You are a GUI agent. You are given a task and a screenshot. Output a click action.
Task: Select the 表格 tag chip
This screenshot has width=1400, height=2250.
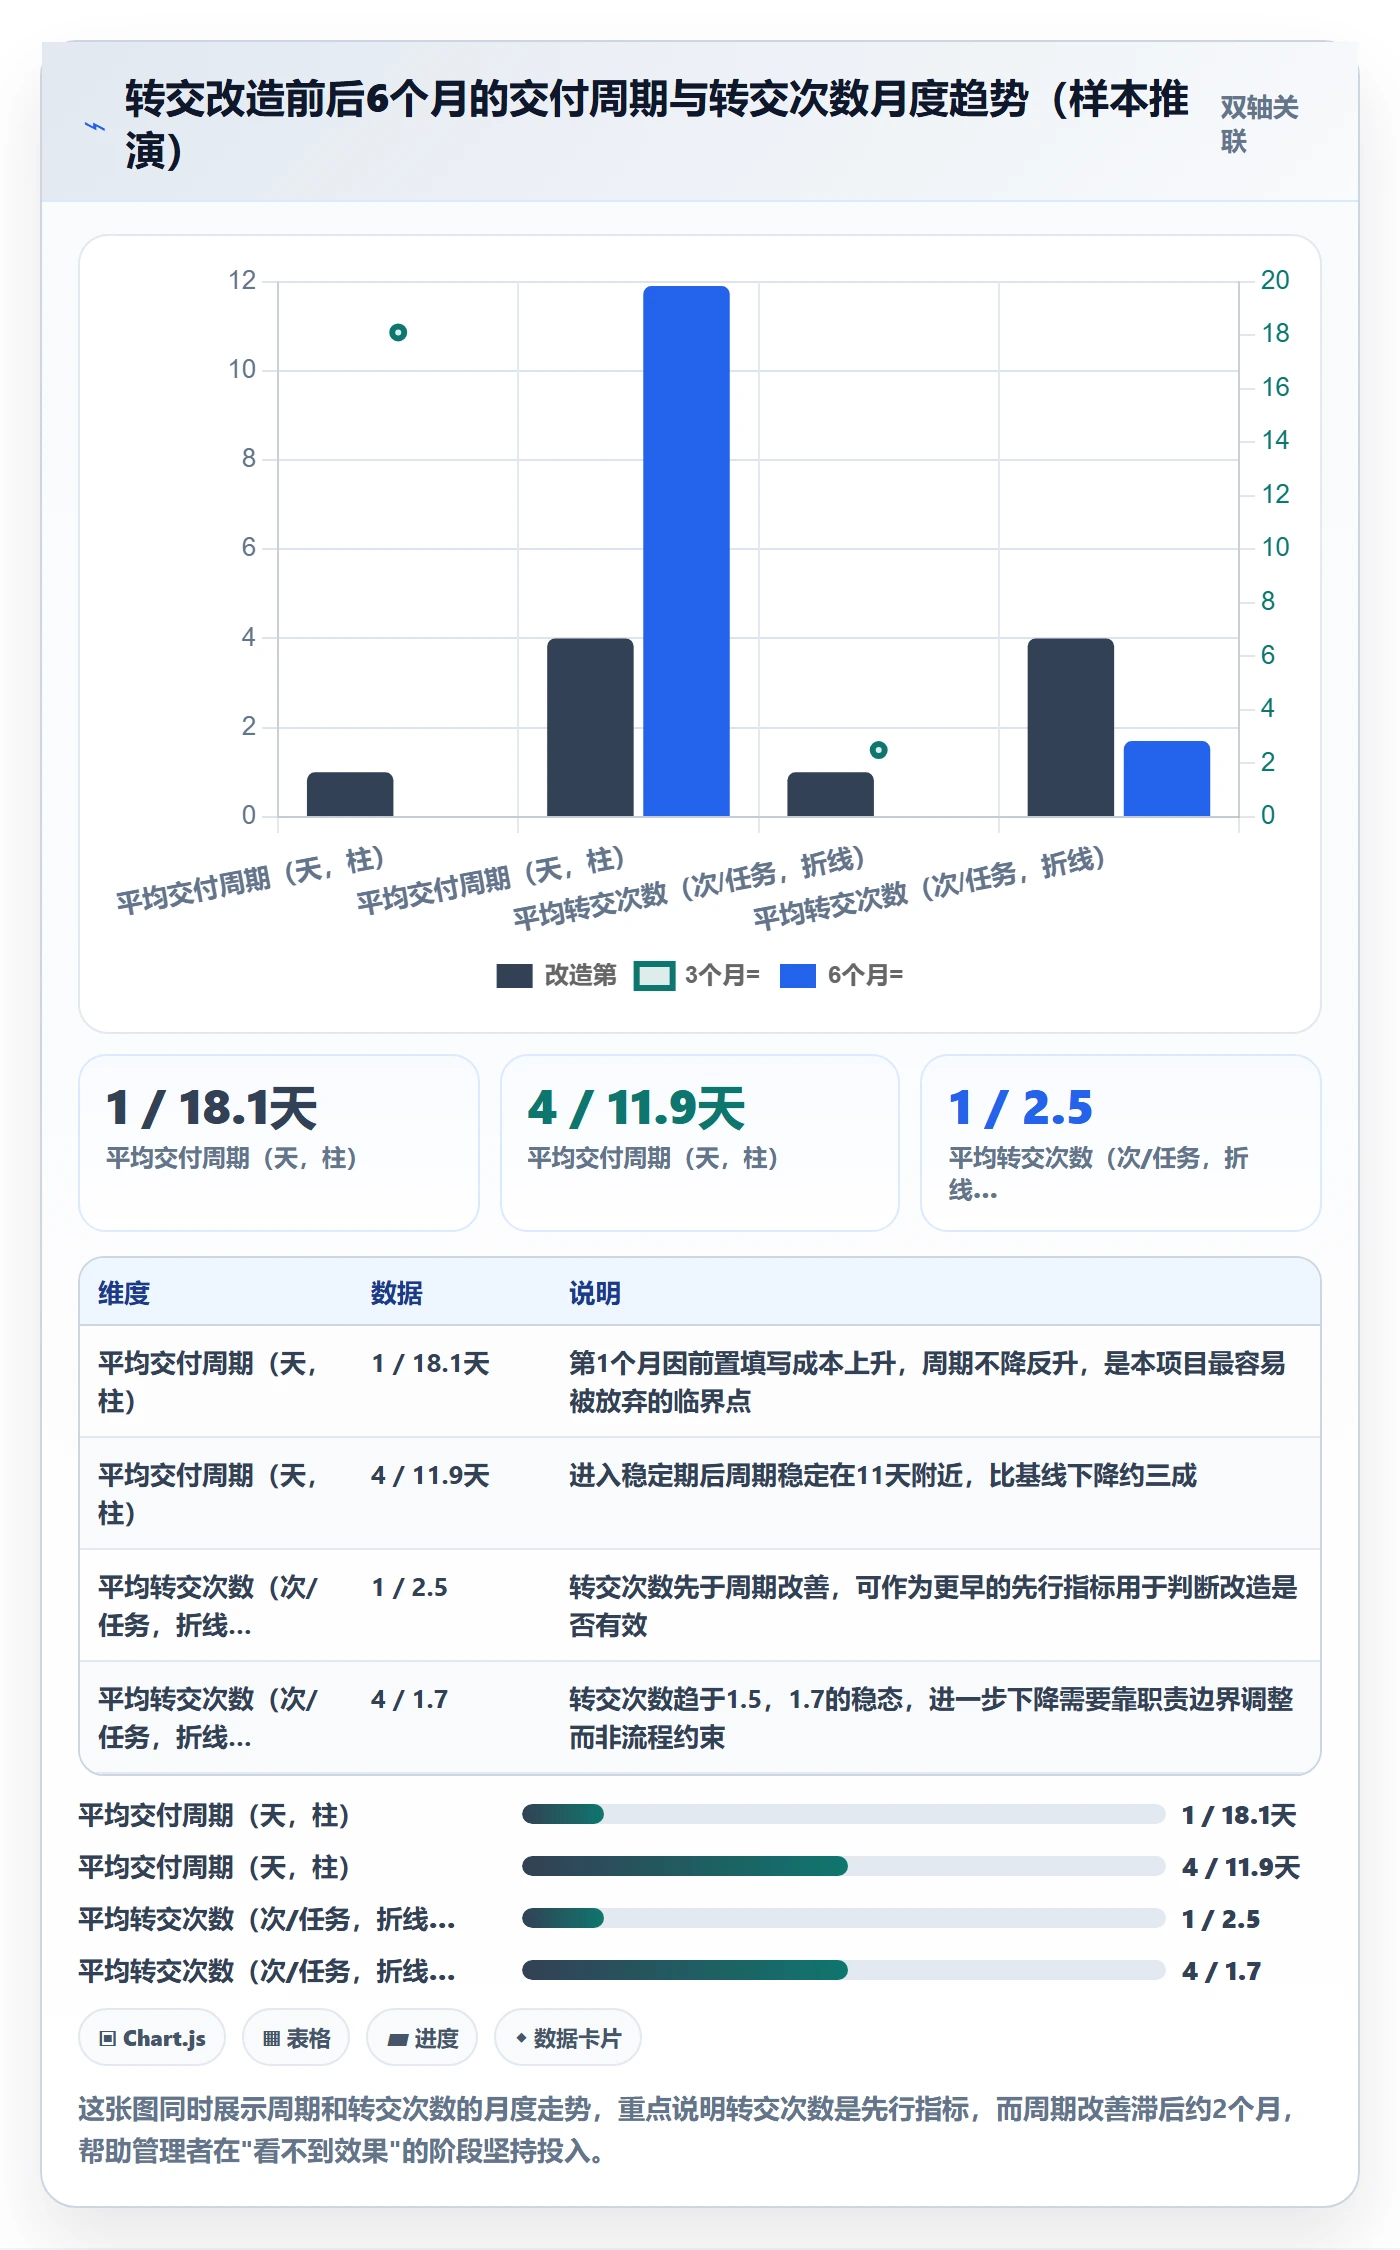pos(296,2038)
